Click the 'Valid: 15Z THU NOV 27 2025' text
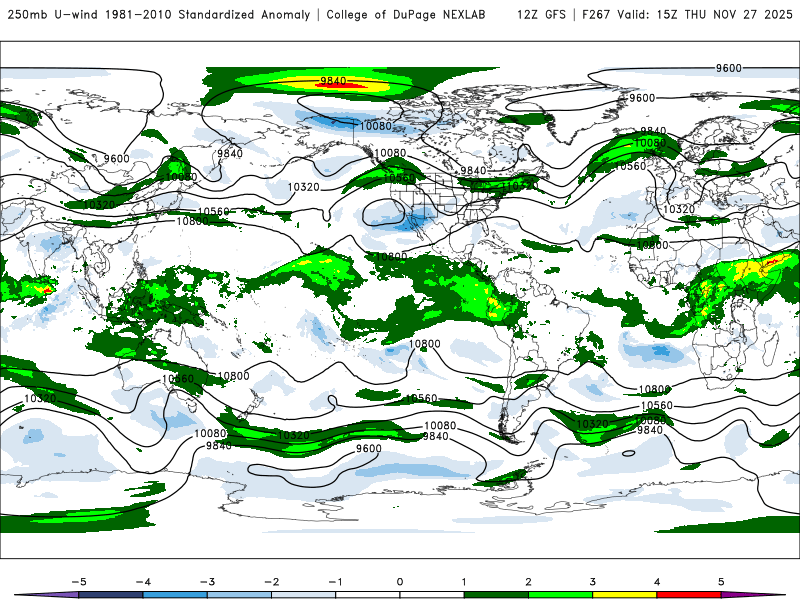The width and height of the screenshot is (800, 600). 705,14
